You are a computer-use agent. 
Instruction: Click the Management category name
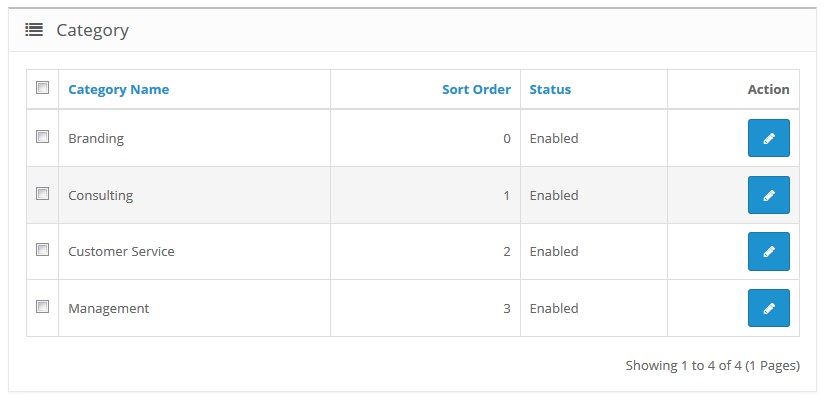pos(109,308)
